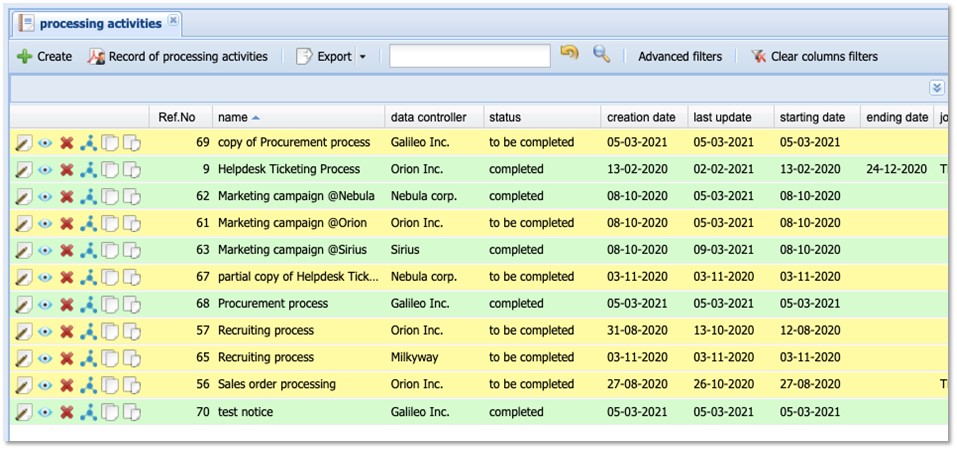Delete the test notice record
Screen dimensions: 957x450
67,412
